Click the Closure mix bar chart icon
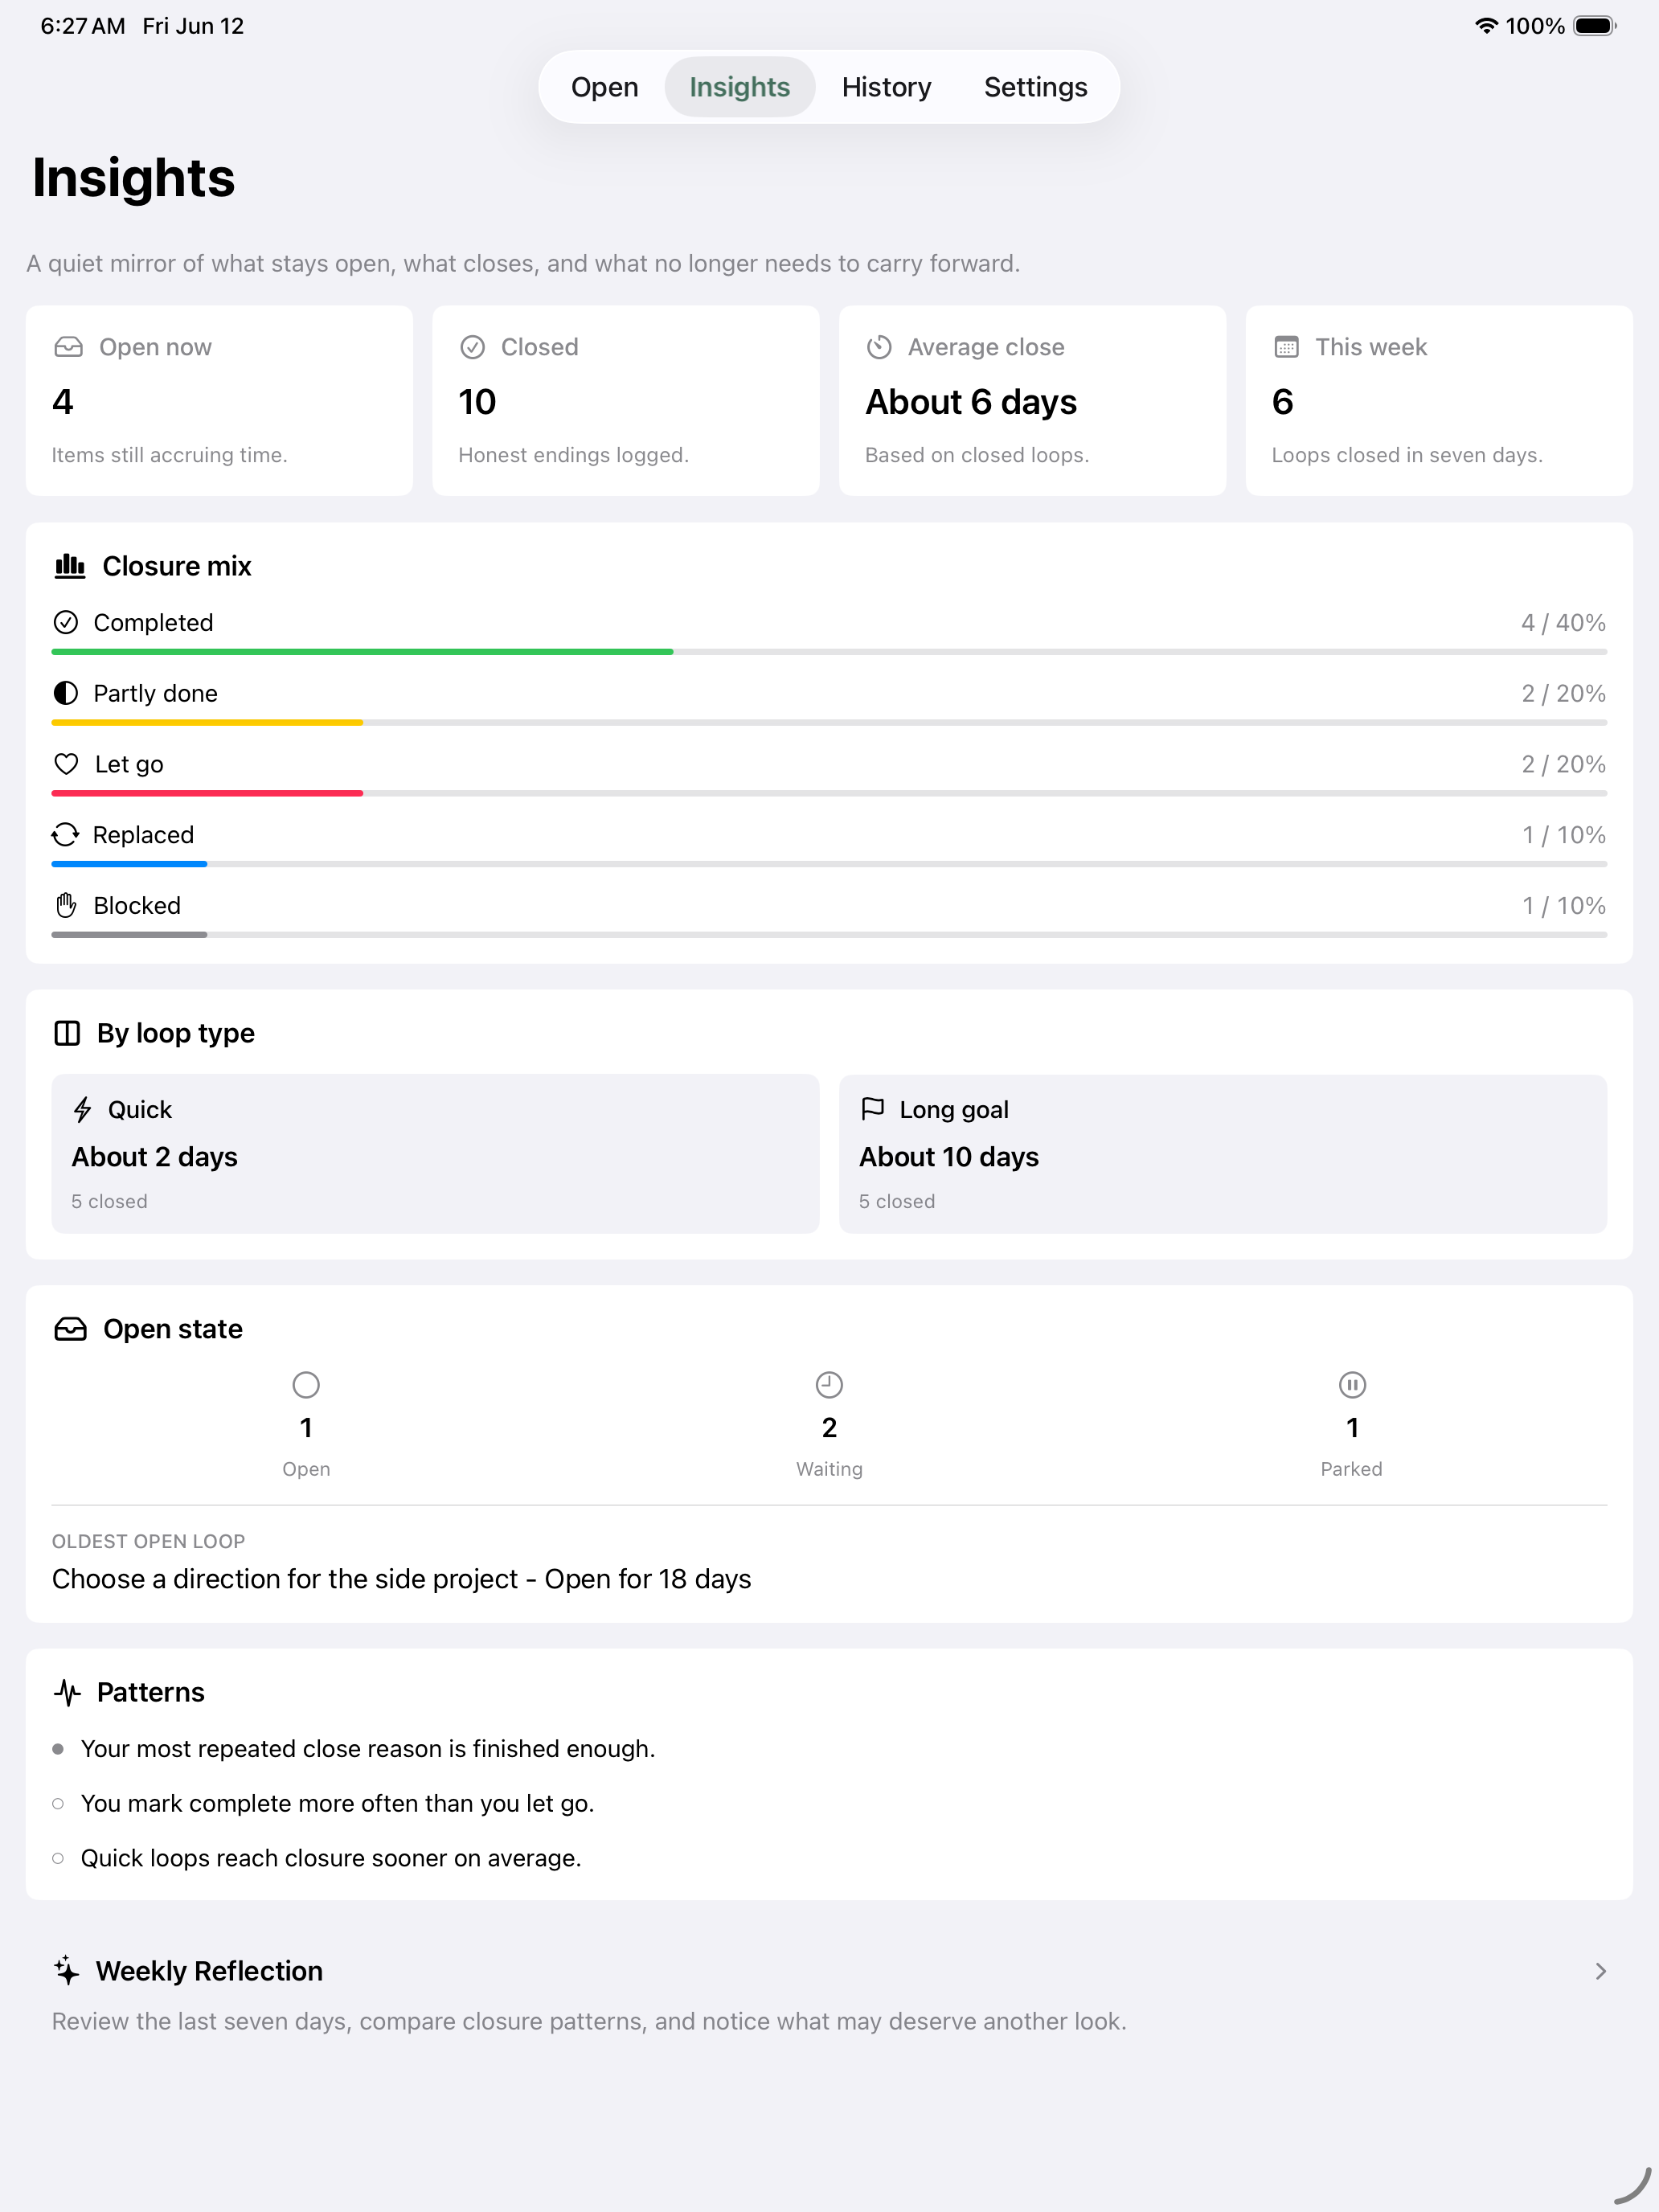Image resolution: width=1659 pixels, height=2212 pixels. (x=69, y=566)
